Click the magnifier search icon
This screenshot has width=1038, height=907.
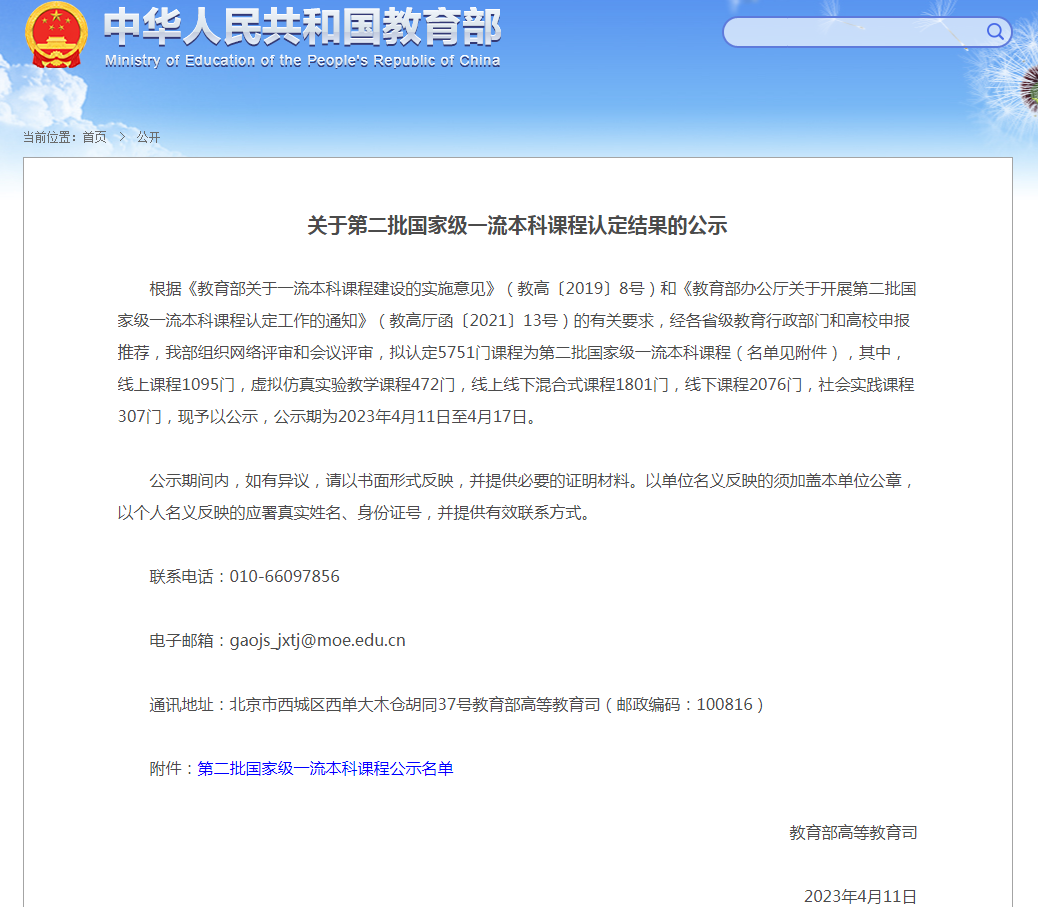tap(995, 32)
